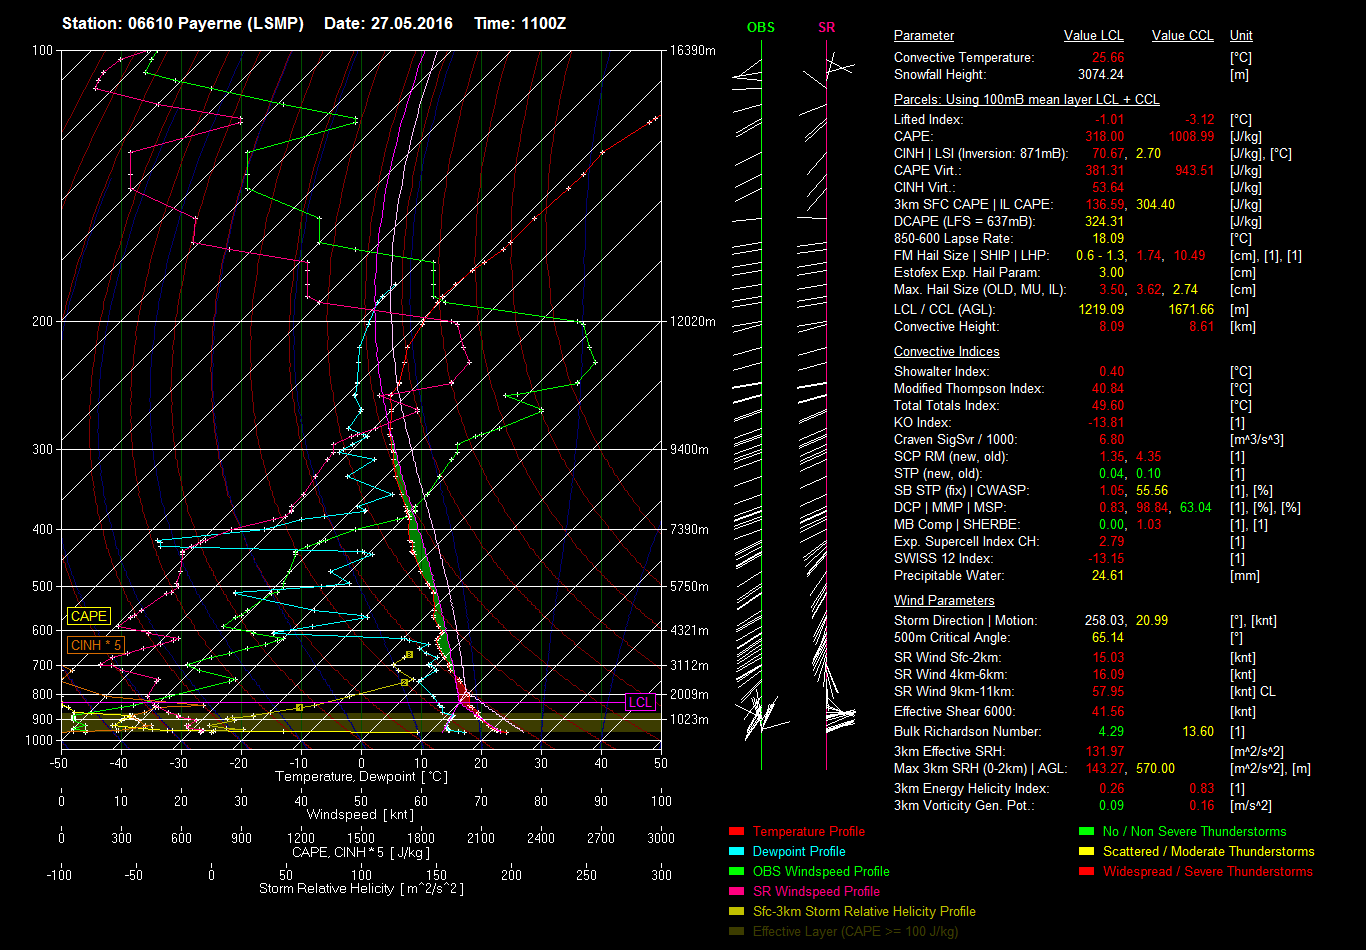Select the SR wind column header
The image size is (1366, 950).
click(x=826, y=28)
